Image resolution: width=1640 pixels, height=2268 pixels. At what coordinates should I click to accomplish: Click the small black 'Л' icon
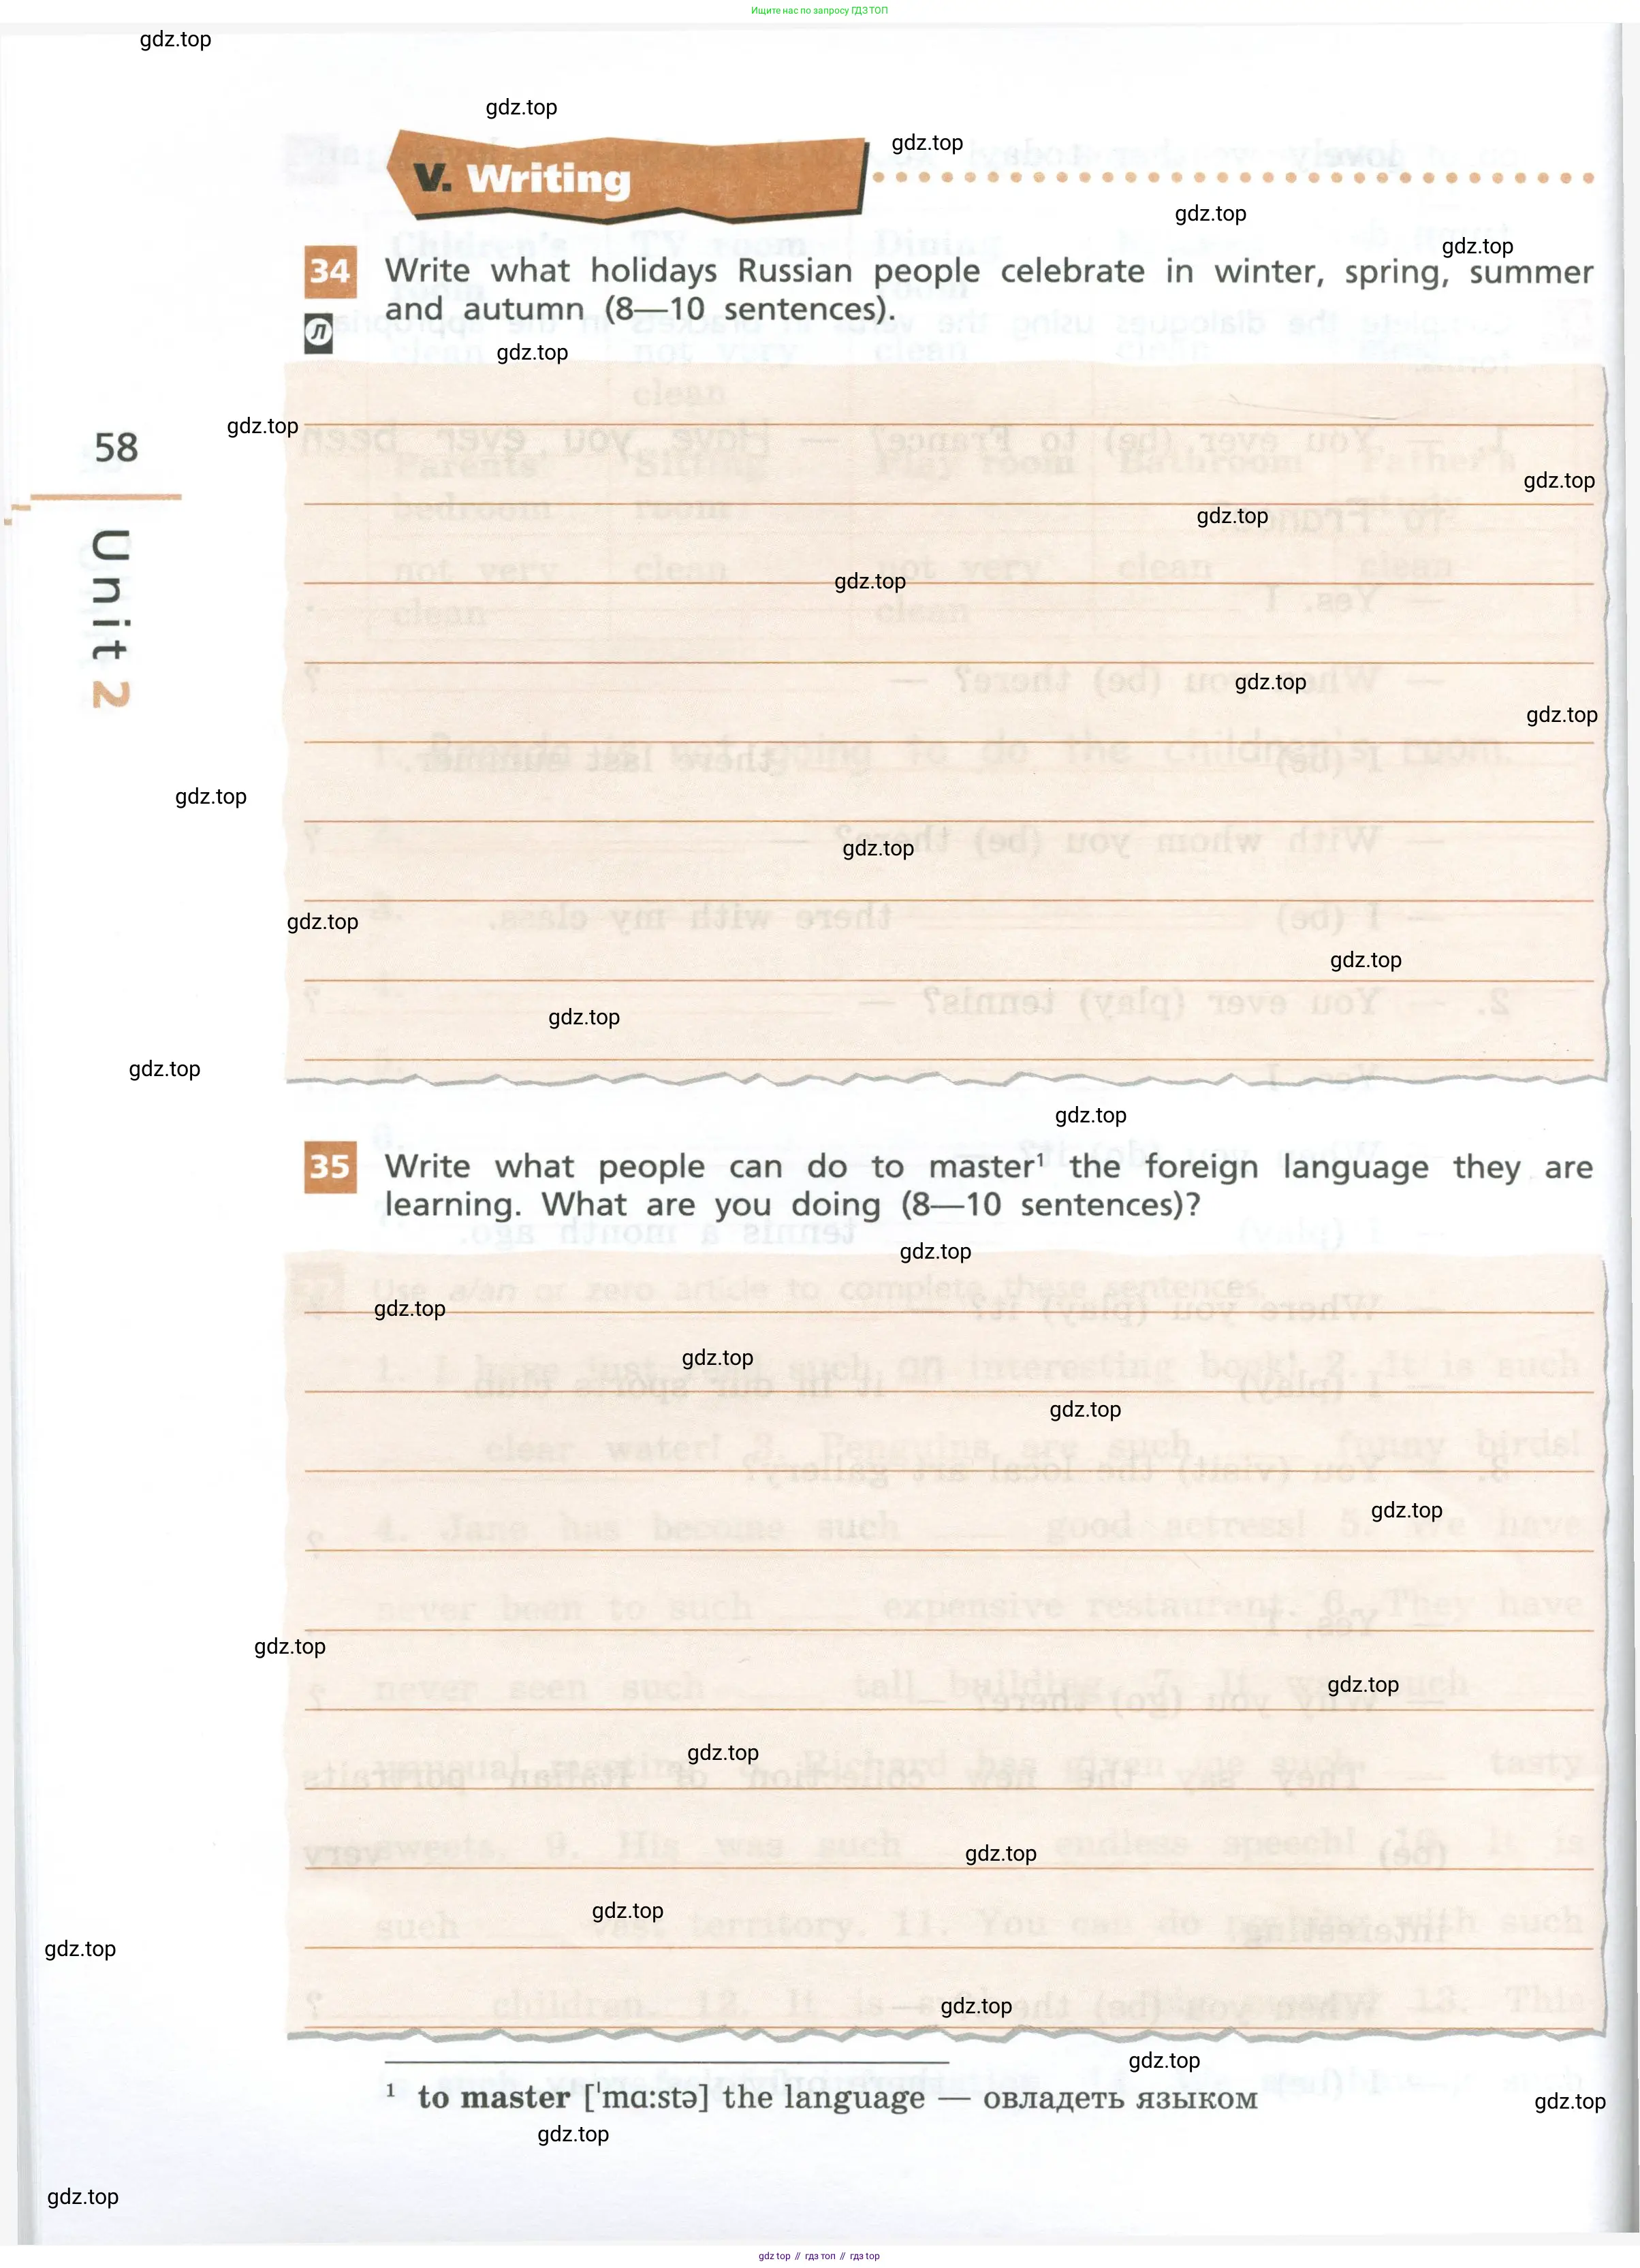coord(318,333)
